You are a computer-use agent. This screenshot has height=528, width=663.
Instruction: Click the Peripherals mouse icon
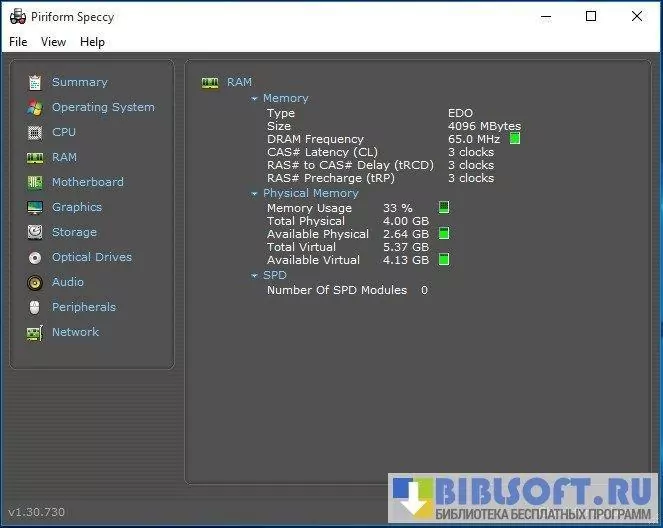[x=35, y=307]
